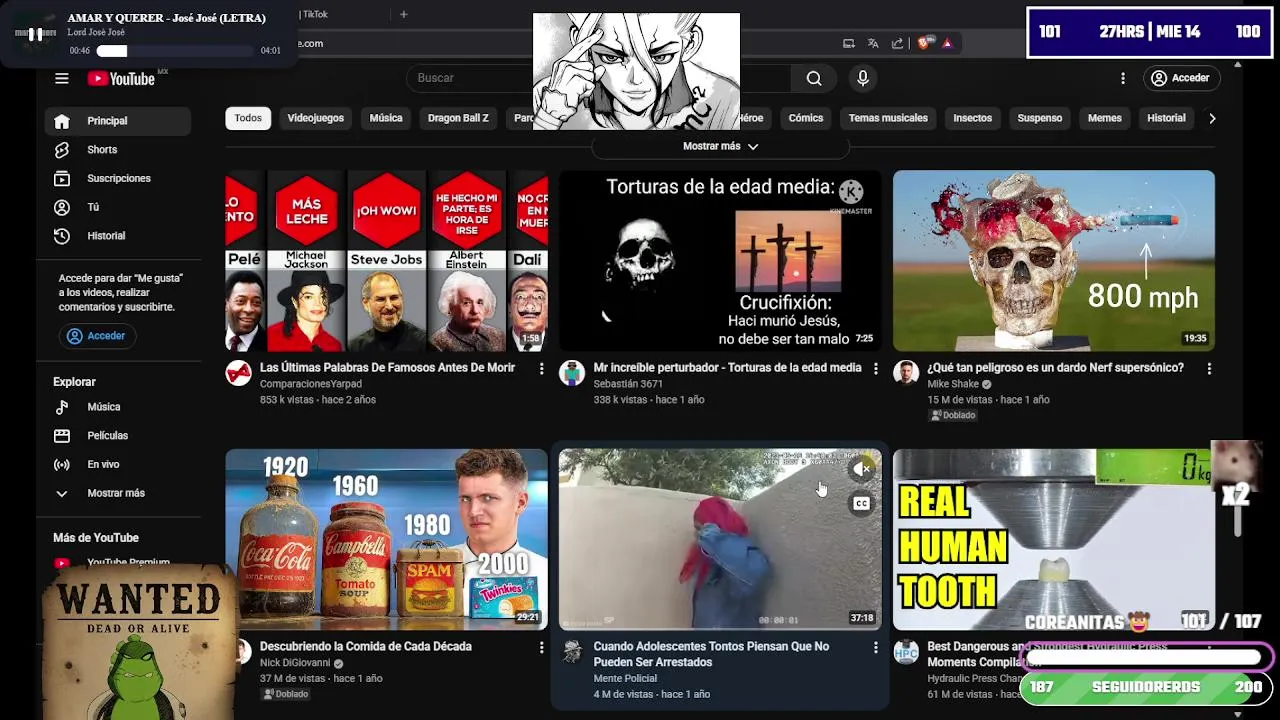Pause the AMAR Y QUERER song
The height and width of the screenshot is (720, 1280).
(35, 33)
